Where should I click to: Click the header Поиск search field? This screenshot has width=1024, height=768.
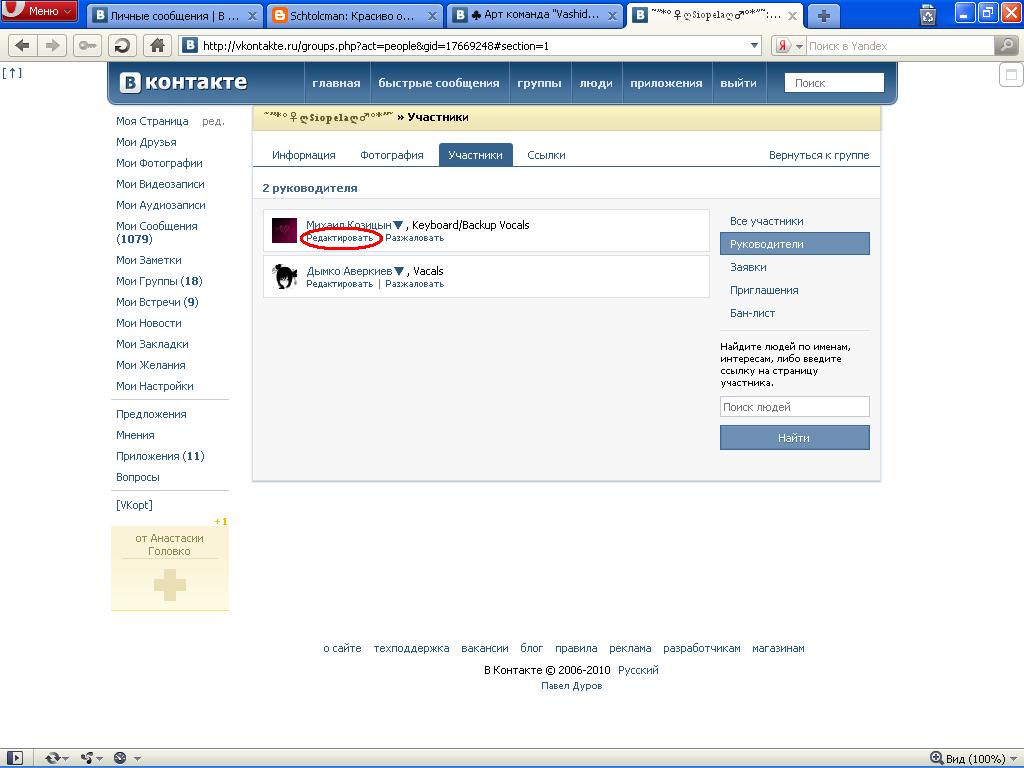[x=834, y=83]
